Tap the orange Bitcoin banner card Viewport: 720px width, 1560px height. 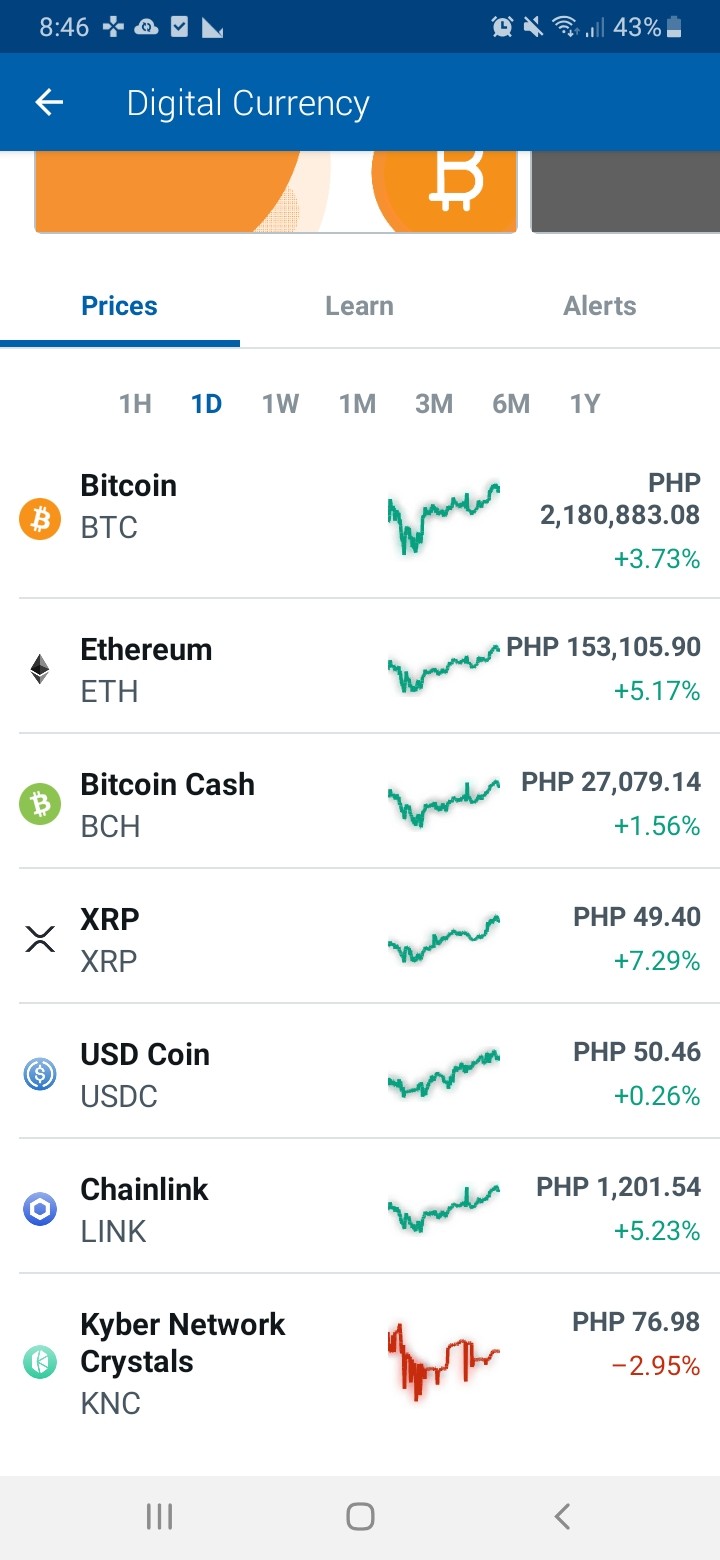pos(276,192)
